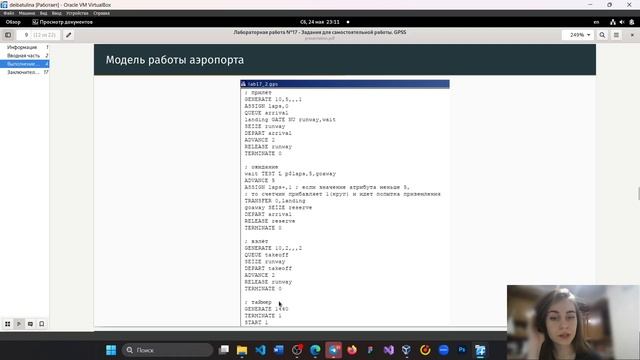640x360 pixels.
Task: Open the document search magnifier
Action: pos(602,35)
